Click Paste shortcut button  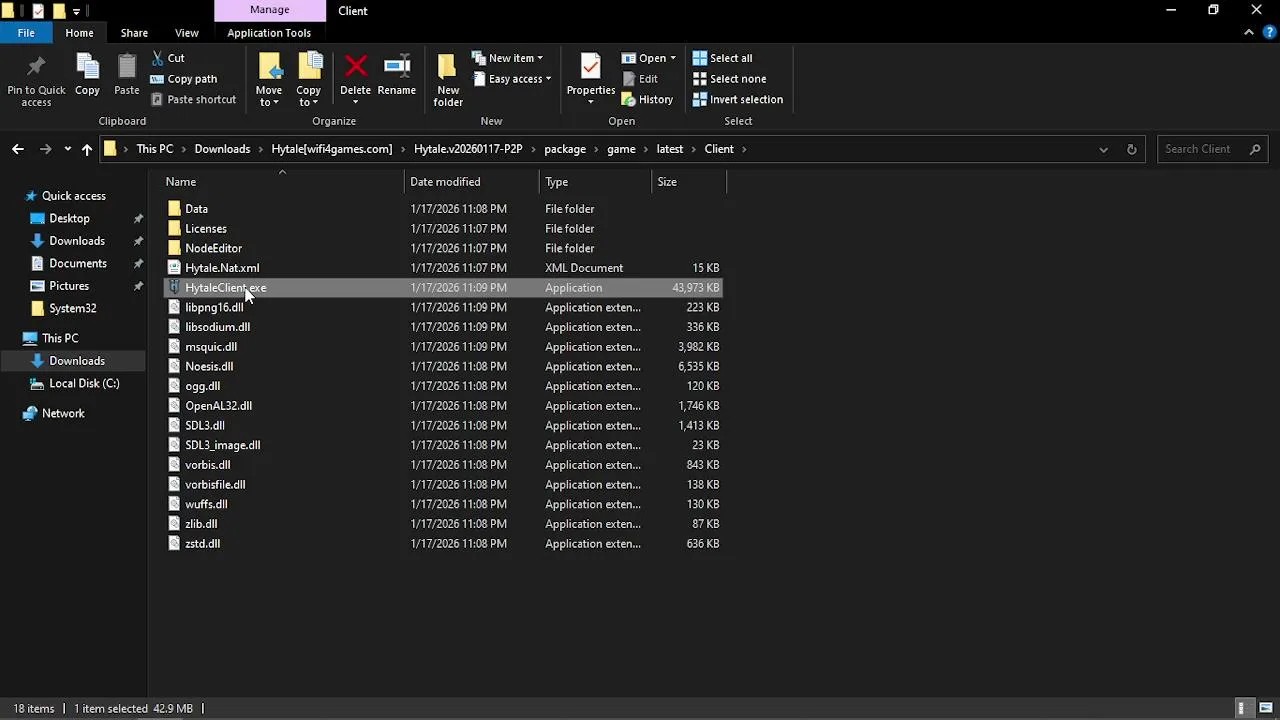(x=193, y=99)
